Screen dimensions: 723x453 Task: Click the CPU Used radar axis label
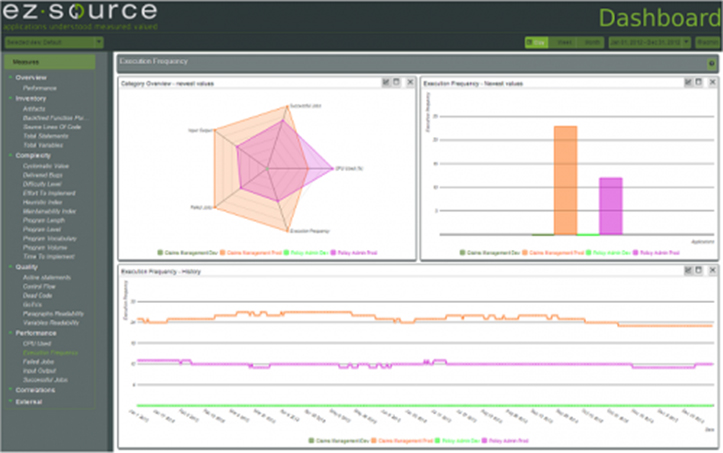click(350, 168)
